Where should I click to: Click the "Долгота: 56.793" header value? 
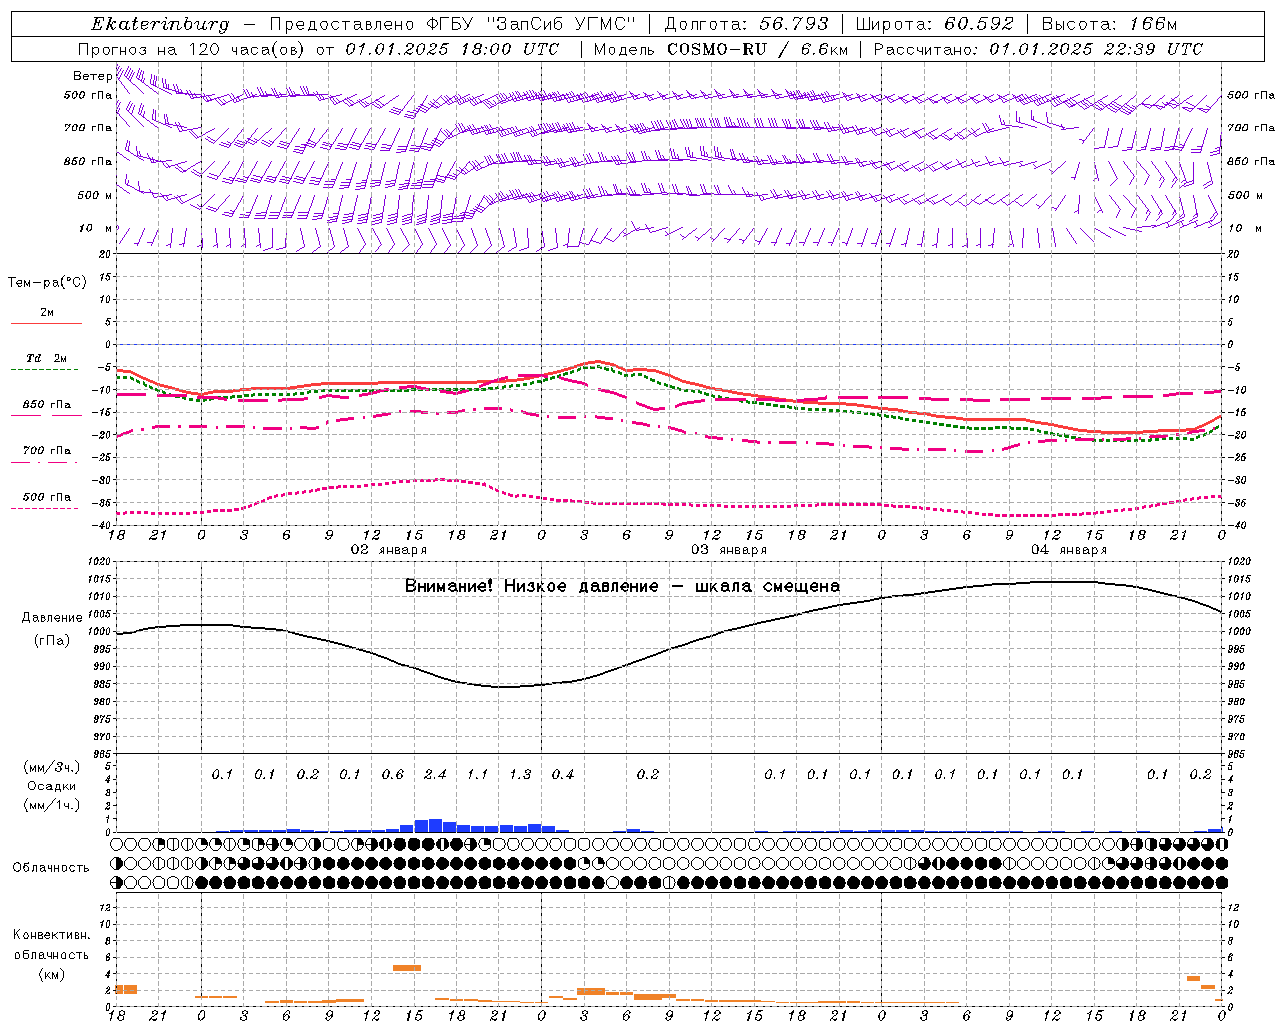(746, 24)
